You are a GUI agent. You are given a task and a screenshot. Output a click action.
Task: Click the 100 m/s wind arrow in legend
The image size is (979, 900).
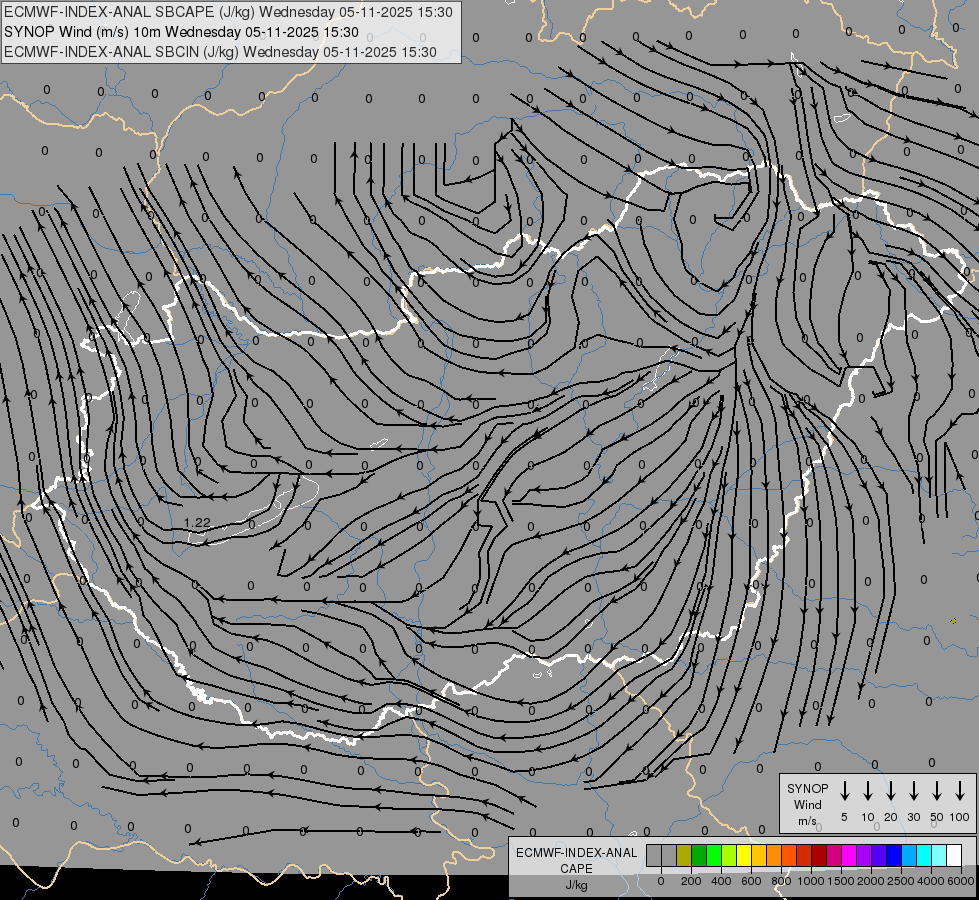960,790
